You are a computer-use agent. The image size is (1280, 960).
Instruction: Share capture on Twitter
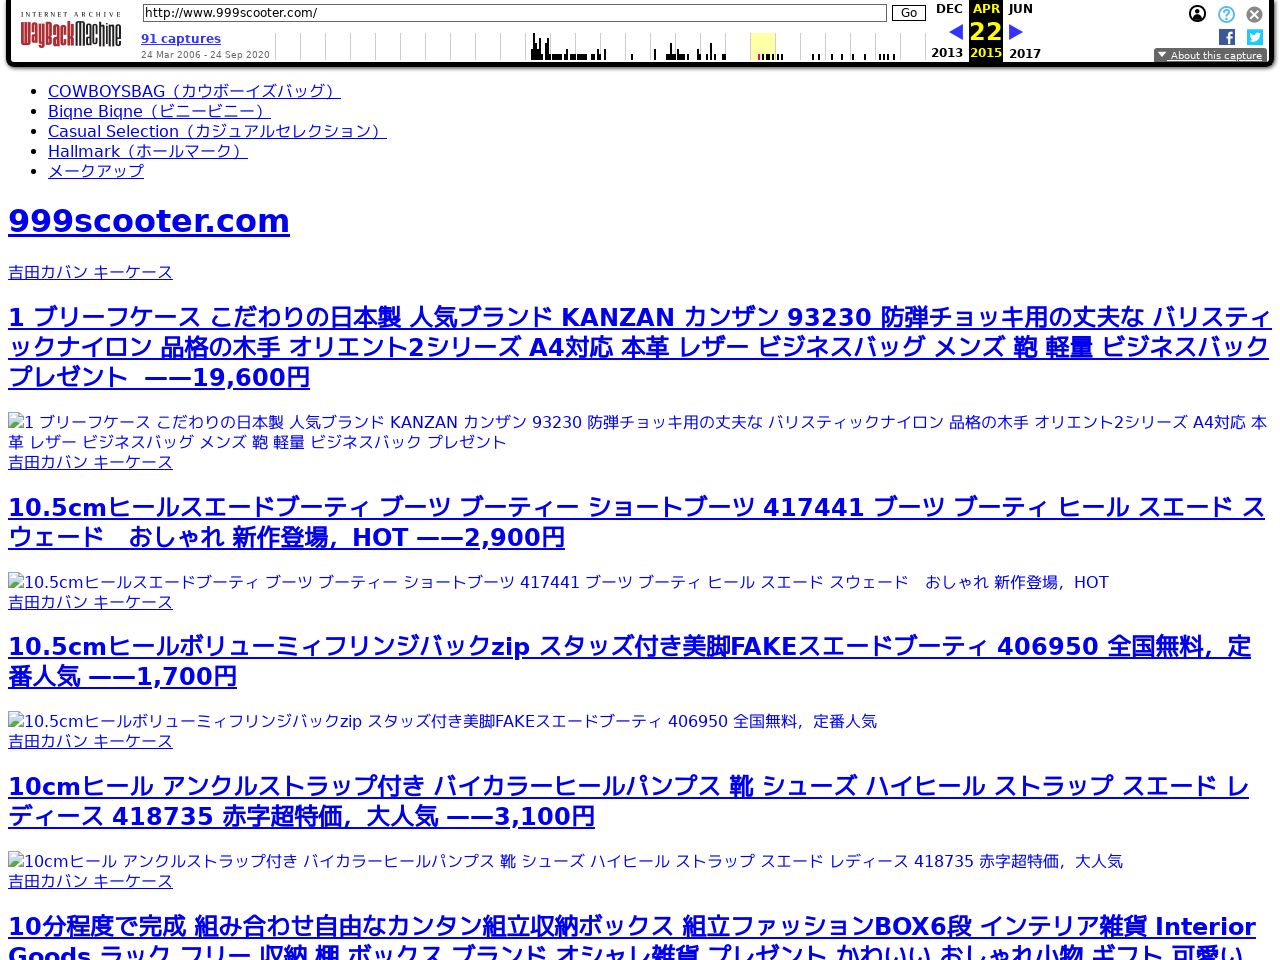1255,37
